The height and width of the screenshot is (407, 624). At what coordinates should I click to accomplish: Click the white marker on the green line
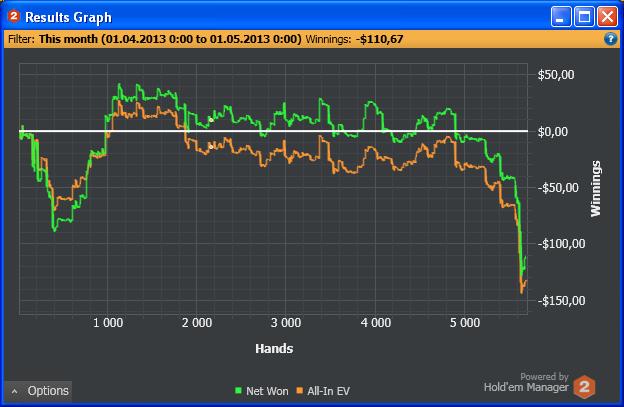click(211, 120)
